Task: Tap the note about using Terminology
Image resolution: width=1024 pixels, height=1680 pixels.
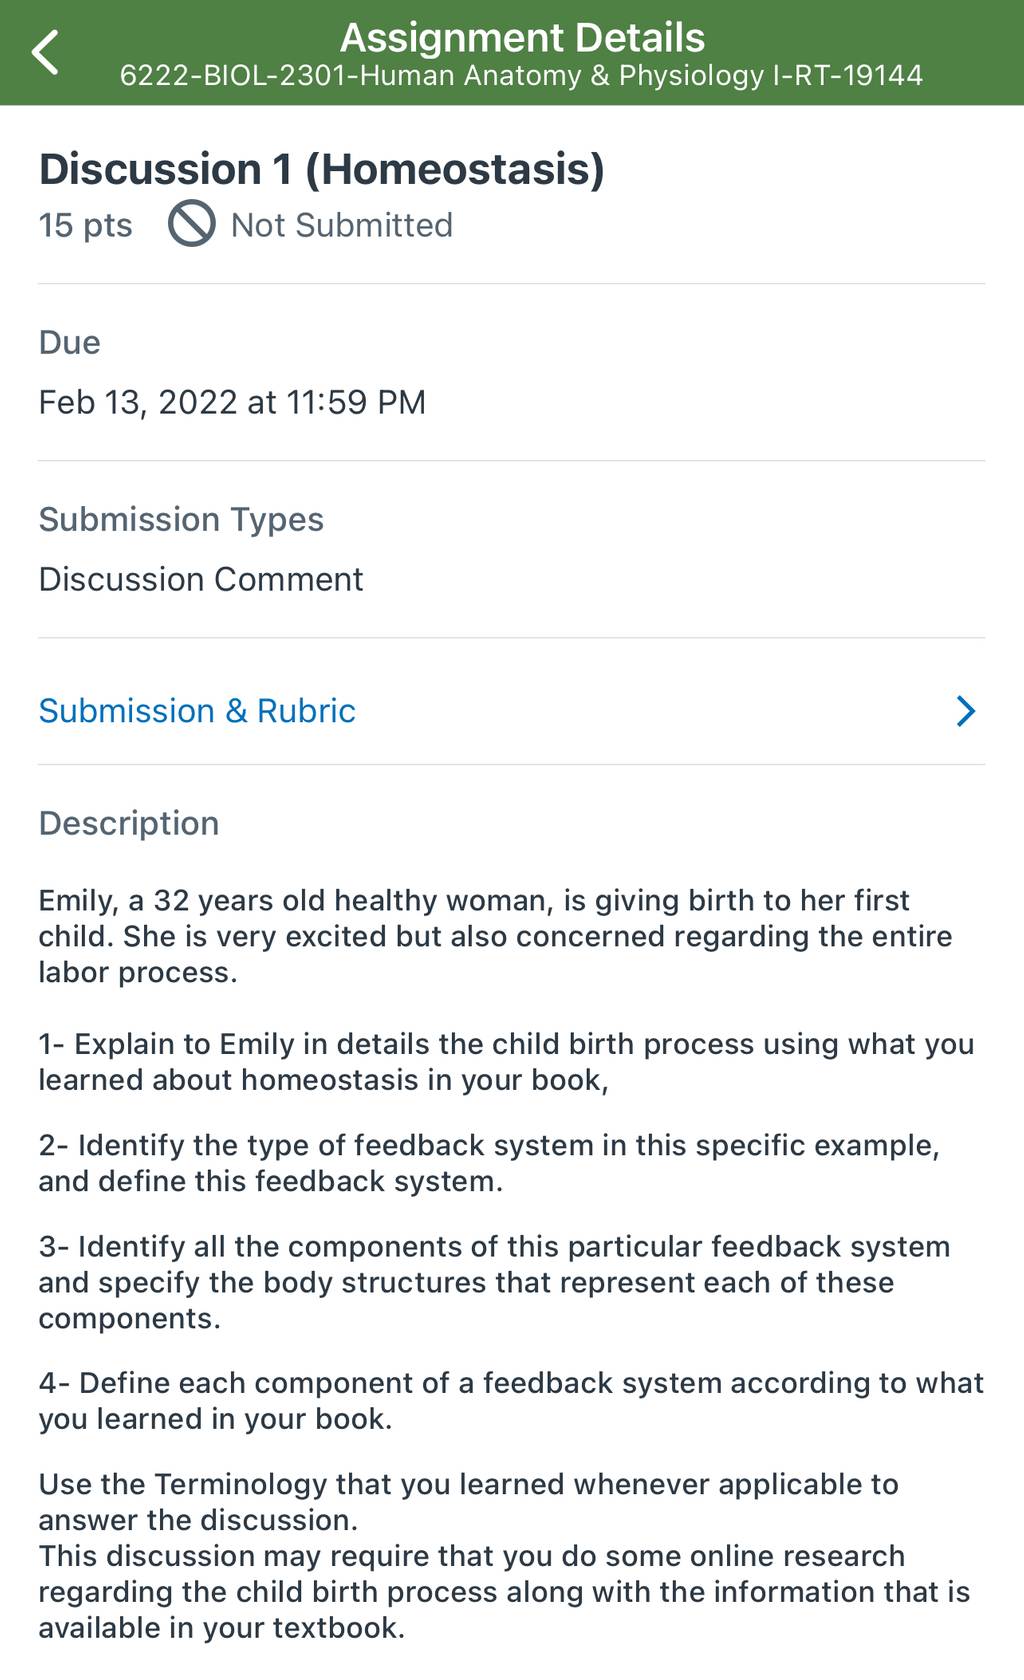Action: (x=469, y=1502)
